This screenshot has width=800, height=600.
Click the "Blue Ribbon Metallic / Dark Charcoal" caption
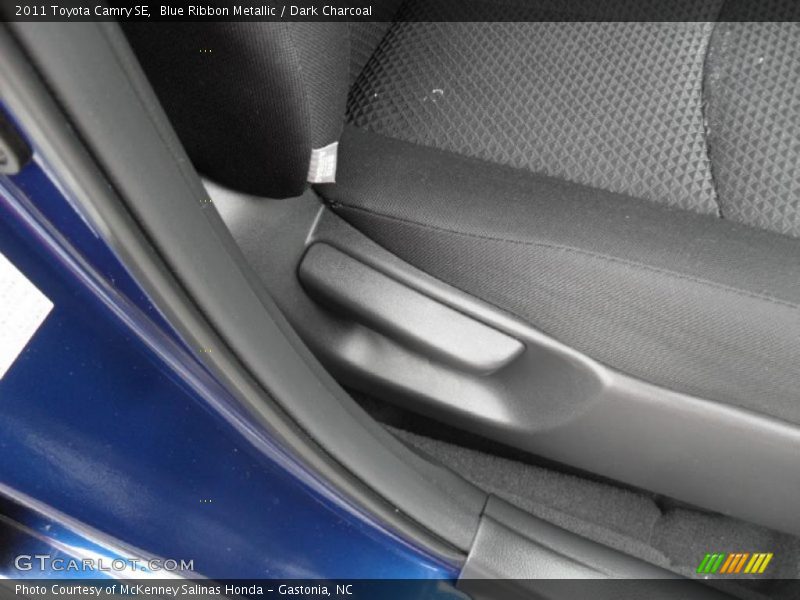pyautogui.click(x=265, y=11)
